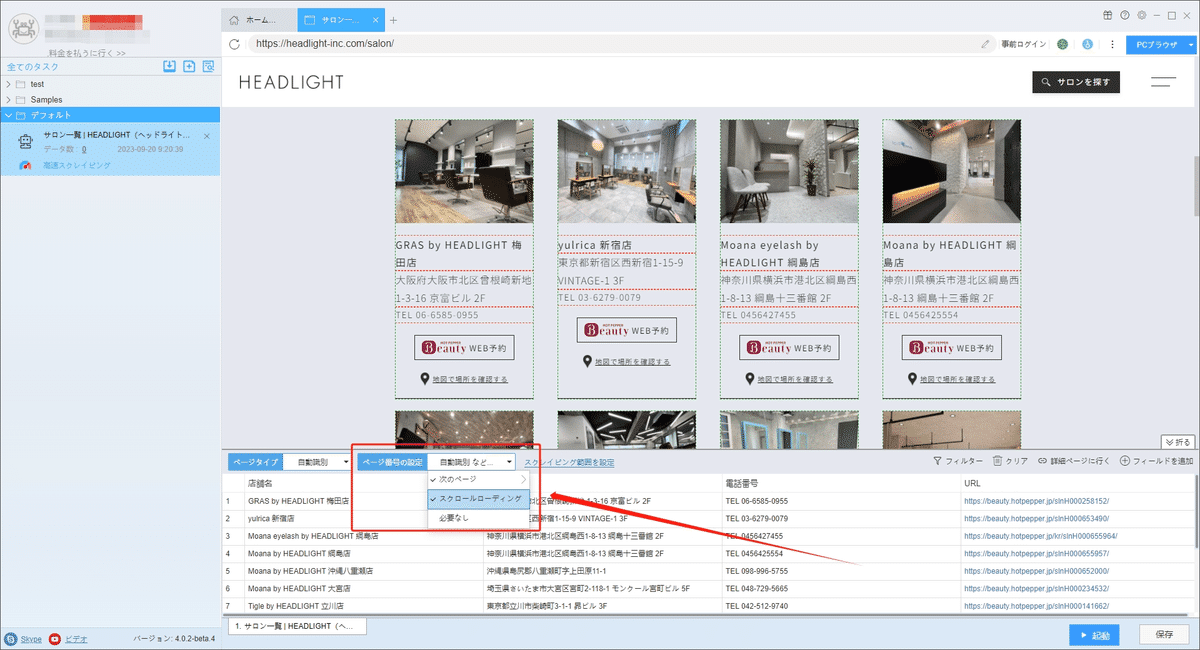Click the search tasks icon in sidebar
Image resolution: width=1200 pixels, height=650 pixels.
tap(208, 66)
